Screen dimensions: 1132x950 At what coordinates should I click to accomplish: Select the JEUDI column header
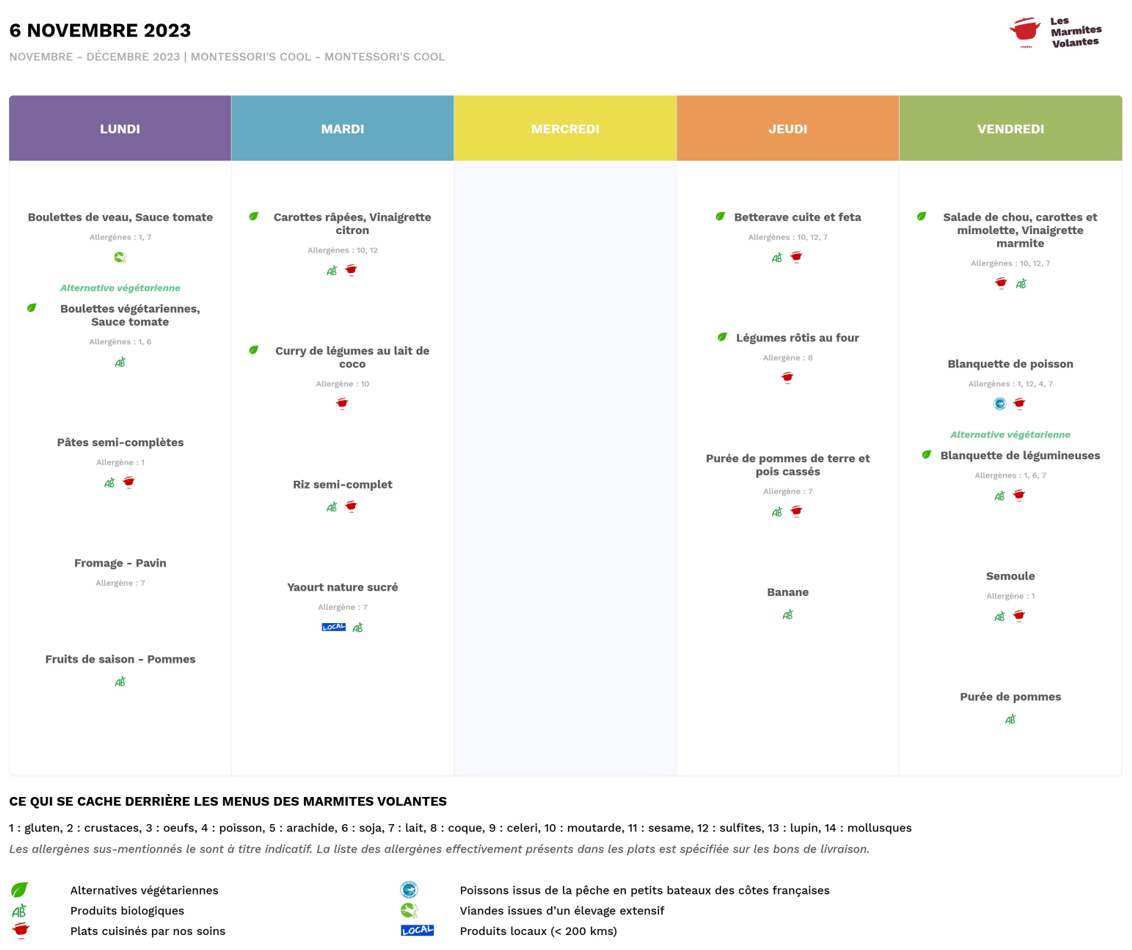pyautogui.click(x=788, y=129)
